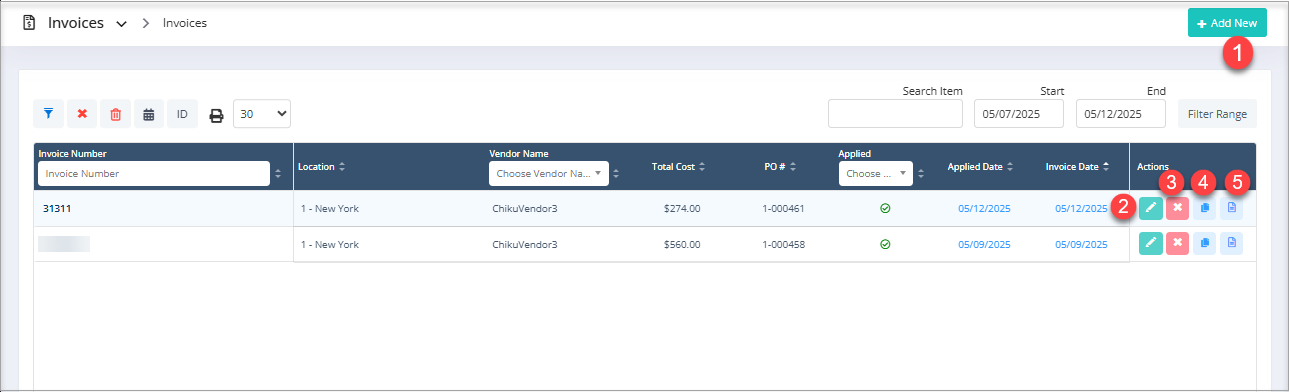Image resolution: width=1289 pixels, height=392 pixels.
Task: Click the red trash bin icon
Action: click(115, 114)
